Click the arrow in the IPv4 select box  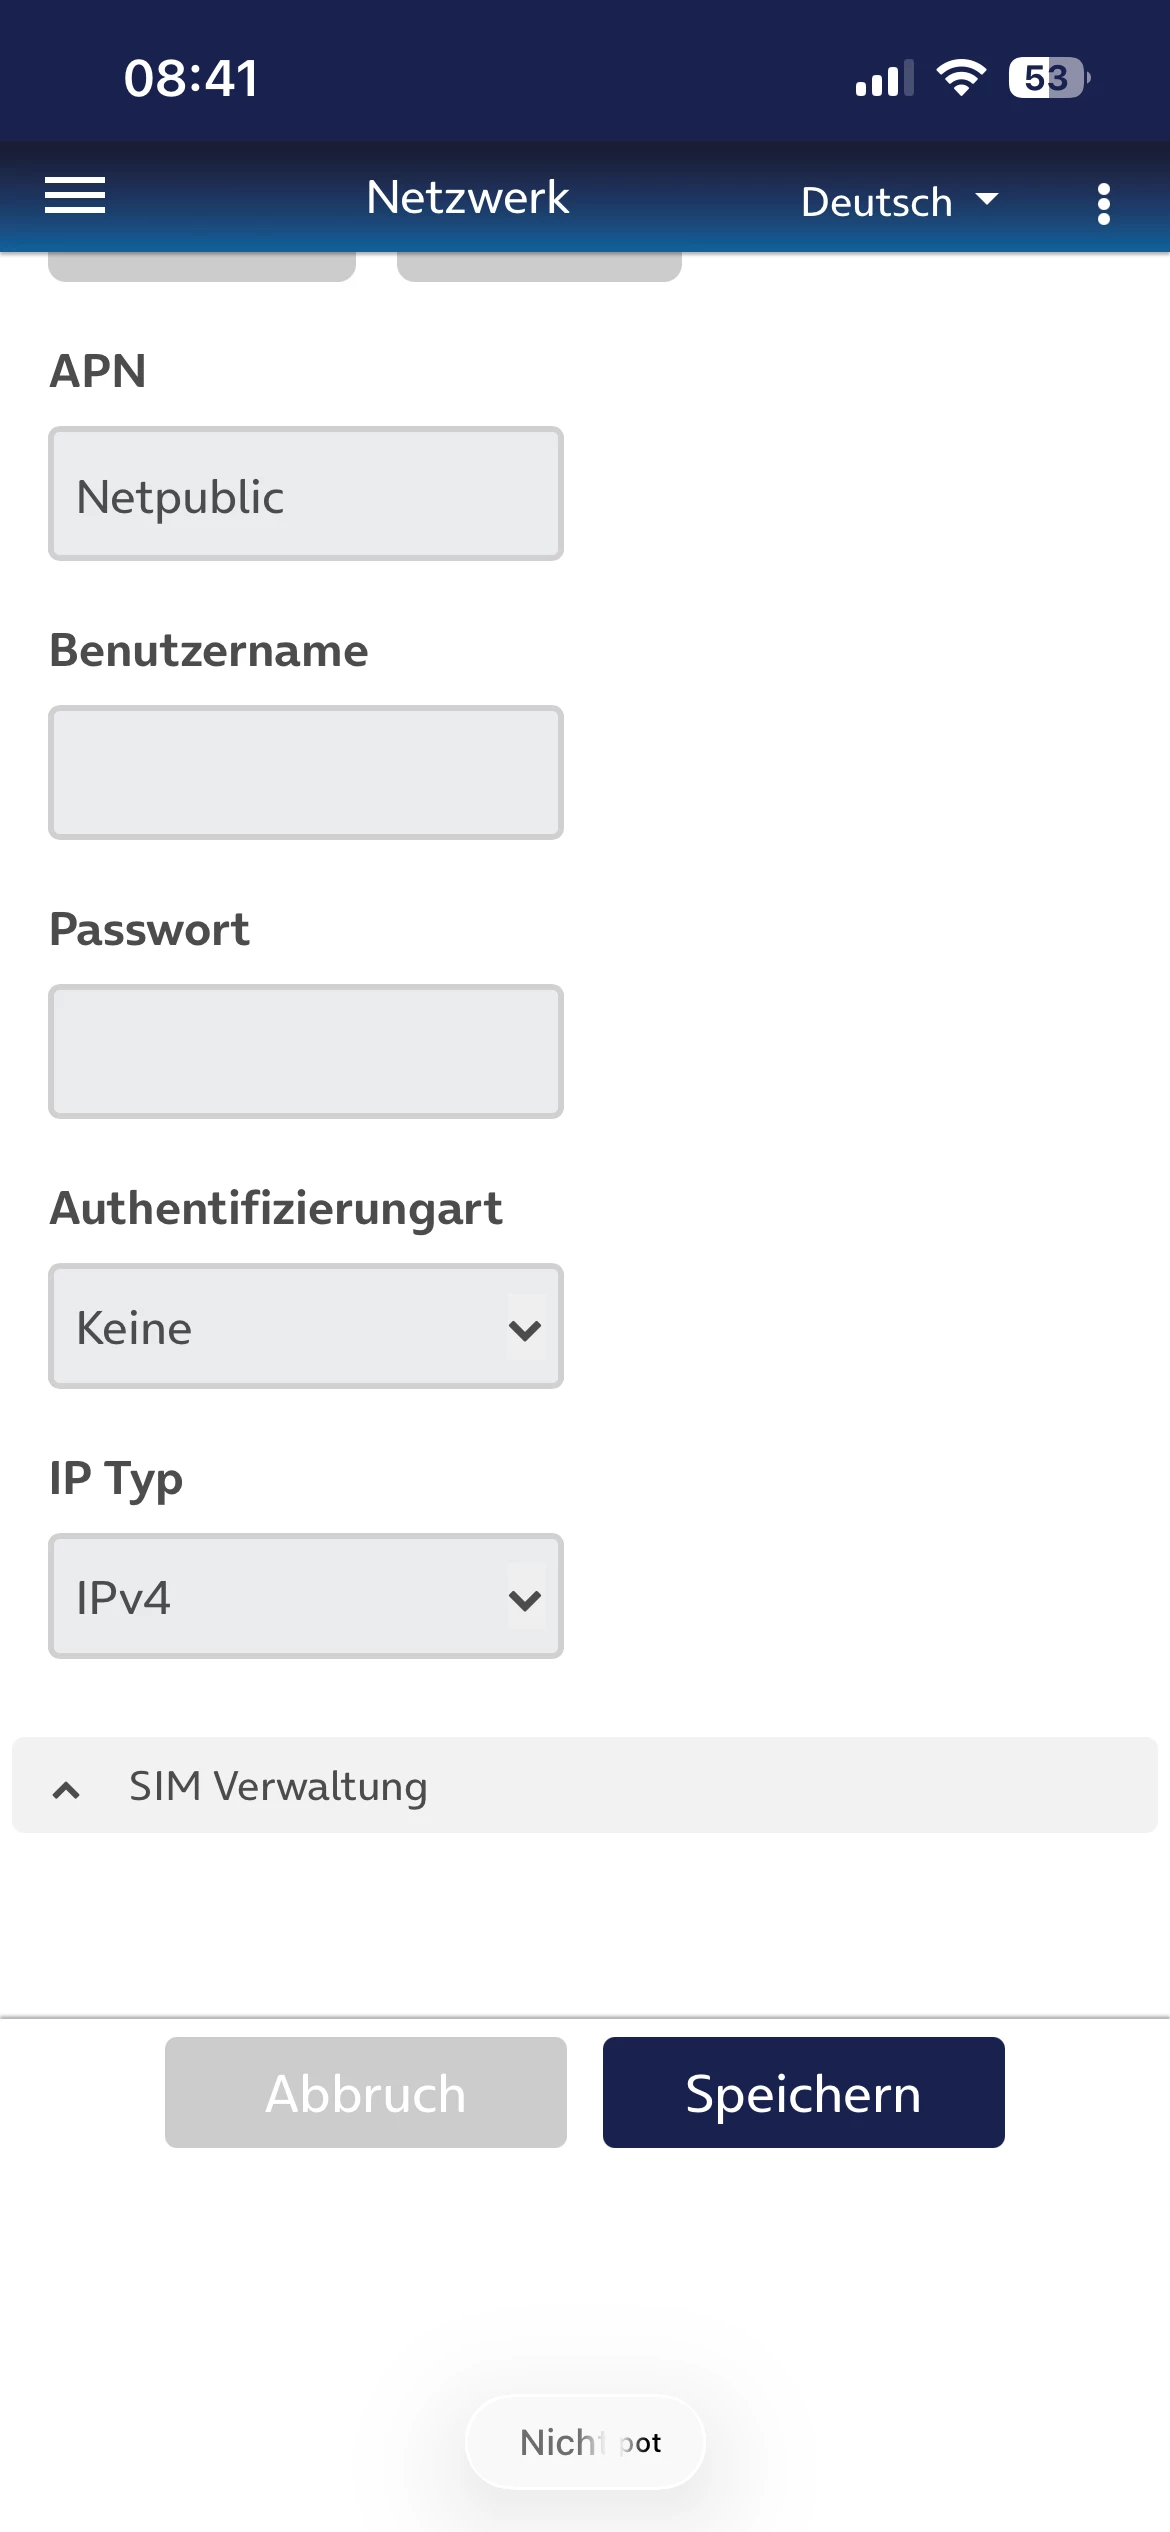coord(525,1599)
